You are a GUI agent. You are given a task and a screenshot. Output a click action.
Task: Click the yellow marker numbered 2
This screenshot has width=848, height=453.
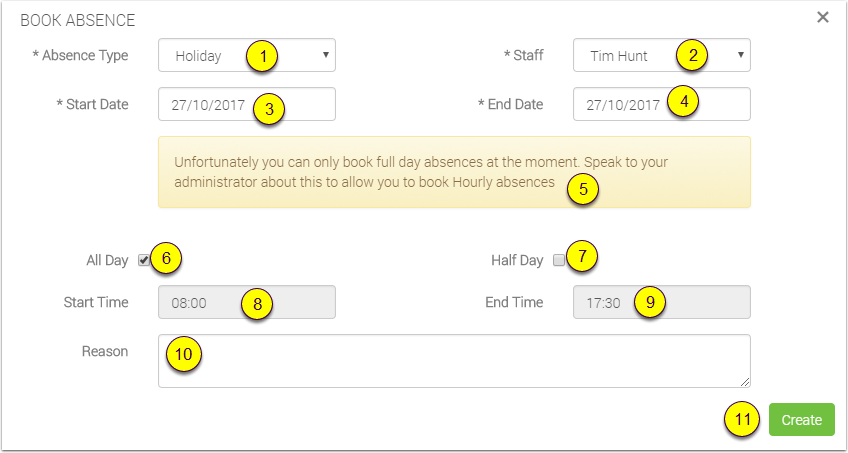click(x=691, y=56)
